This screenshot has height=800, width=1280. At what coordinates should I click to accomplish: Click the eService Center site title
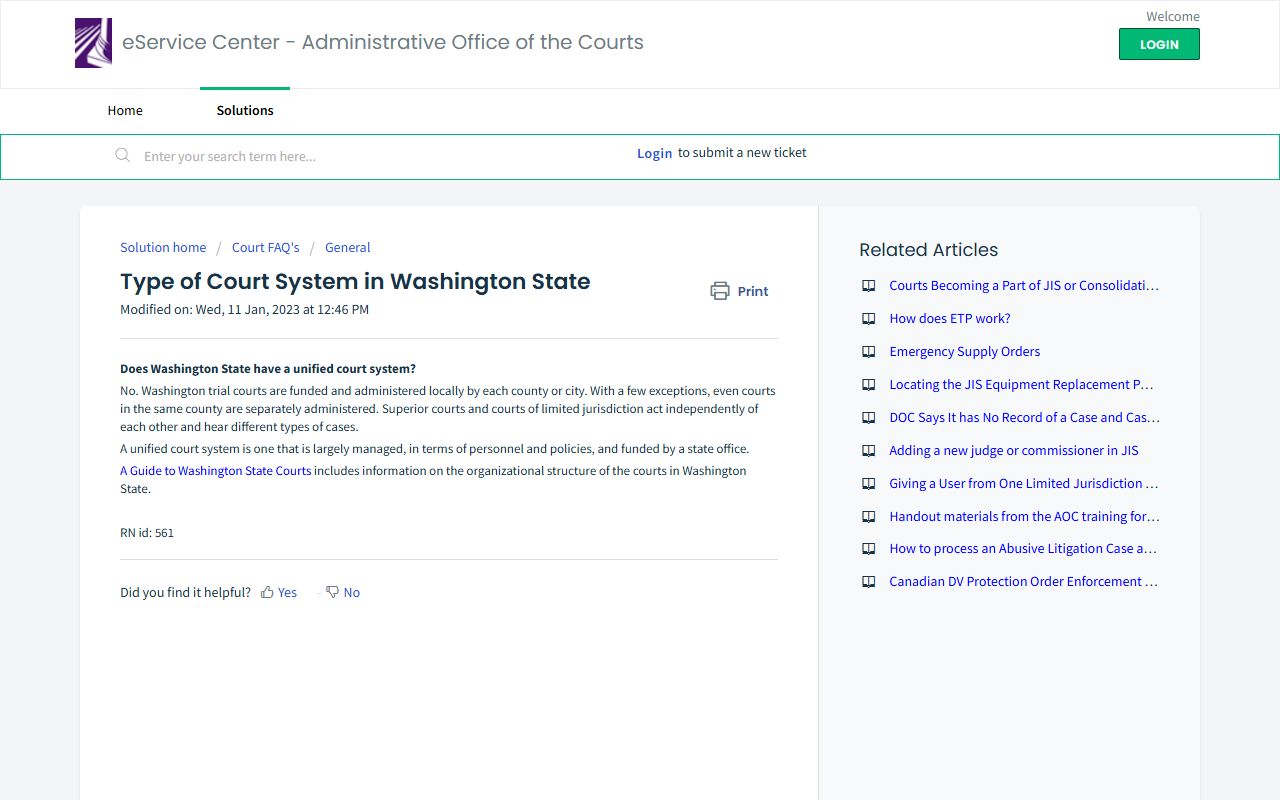point(383,42)
